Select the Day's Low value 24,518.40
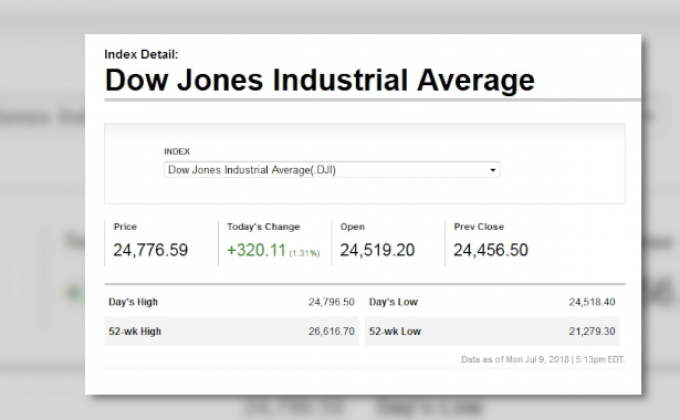Image resolution: width=680 pixels, height=420 pixels. (592, 302)
